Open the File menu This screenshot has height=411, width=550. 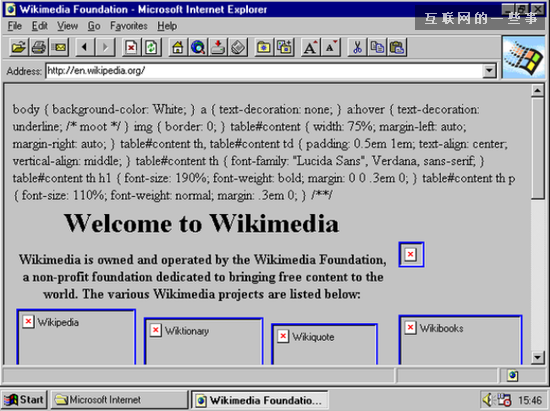[15, 26]
